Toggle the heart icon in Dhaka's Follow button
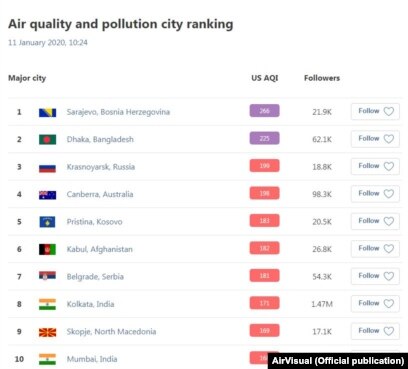This screenshot has width=408, height=369. (389, 139)
